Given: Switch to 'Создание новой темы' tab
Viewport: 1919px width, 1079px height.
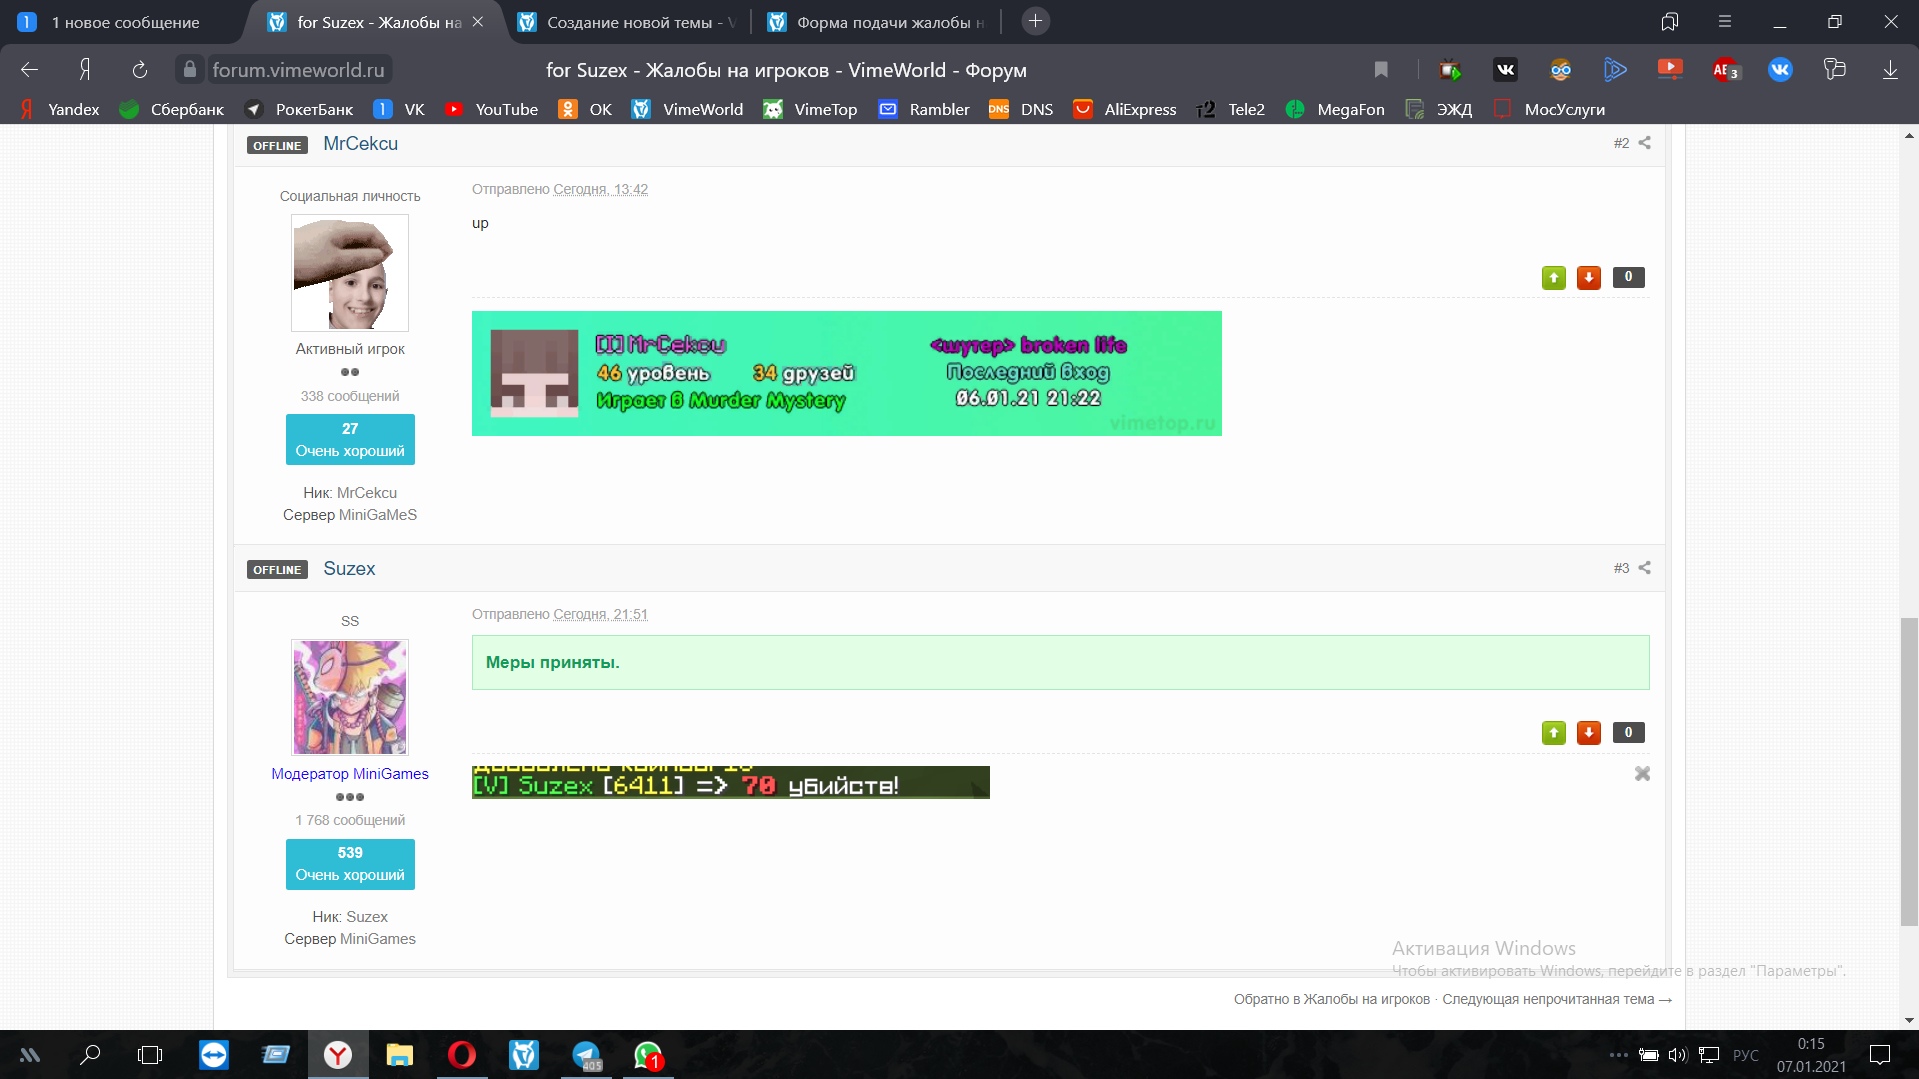Looking at the screenshot, I should (628, 22).
